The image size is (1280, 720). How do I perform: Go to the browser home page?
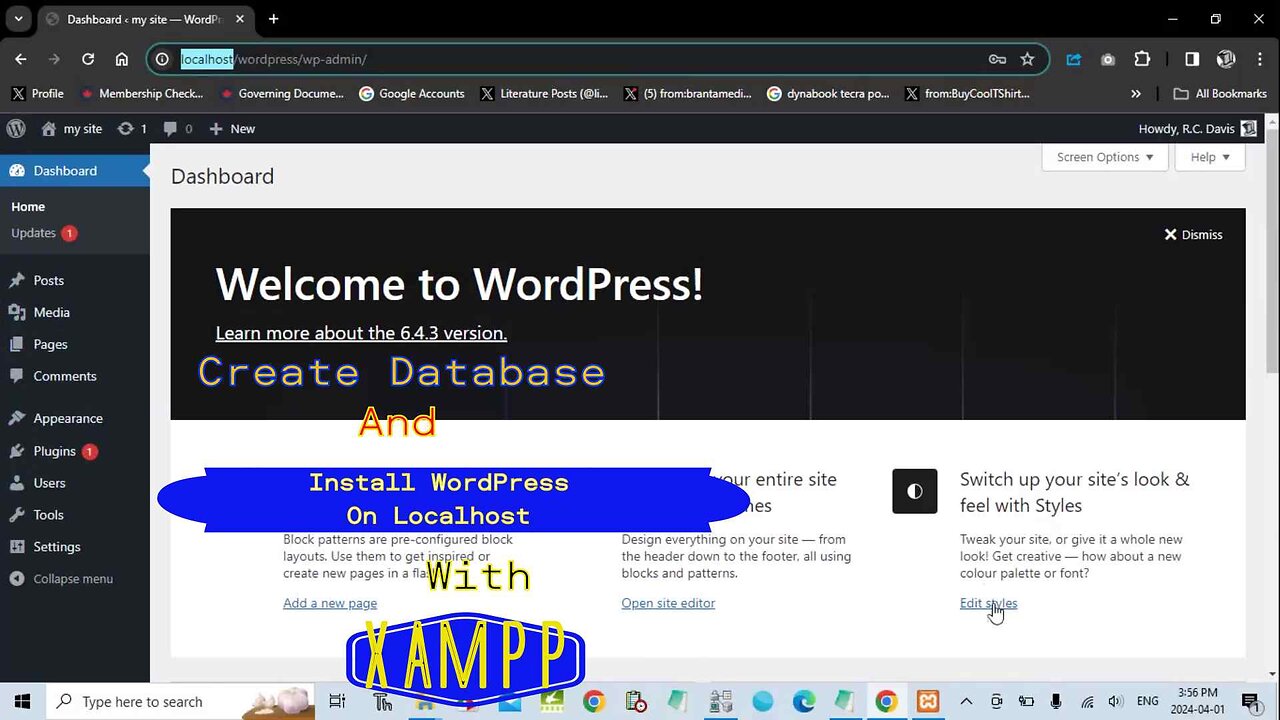(x=122, y=59)
